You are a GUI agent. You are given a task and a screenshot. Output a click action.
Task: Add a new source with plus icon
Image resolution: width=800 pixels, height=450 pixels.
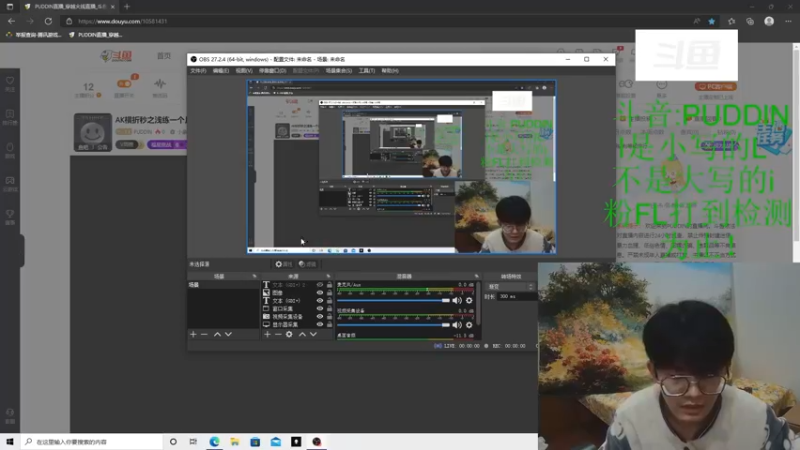tap(267, 334)
